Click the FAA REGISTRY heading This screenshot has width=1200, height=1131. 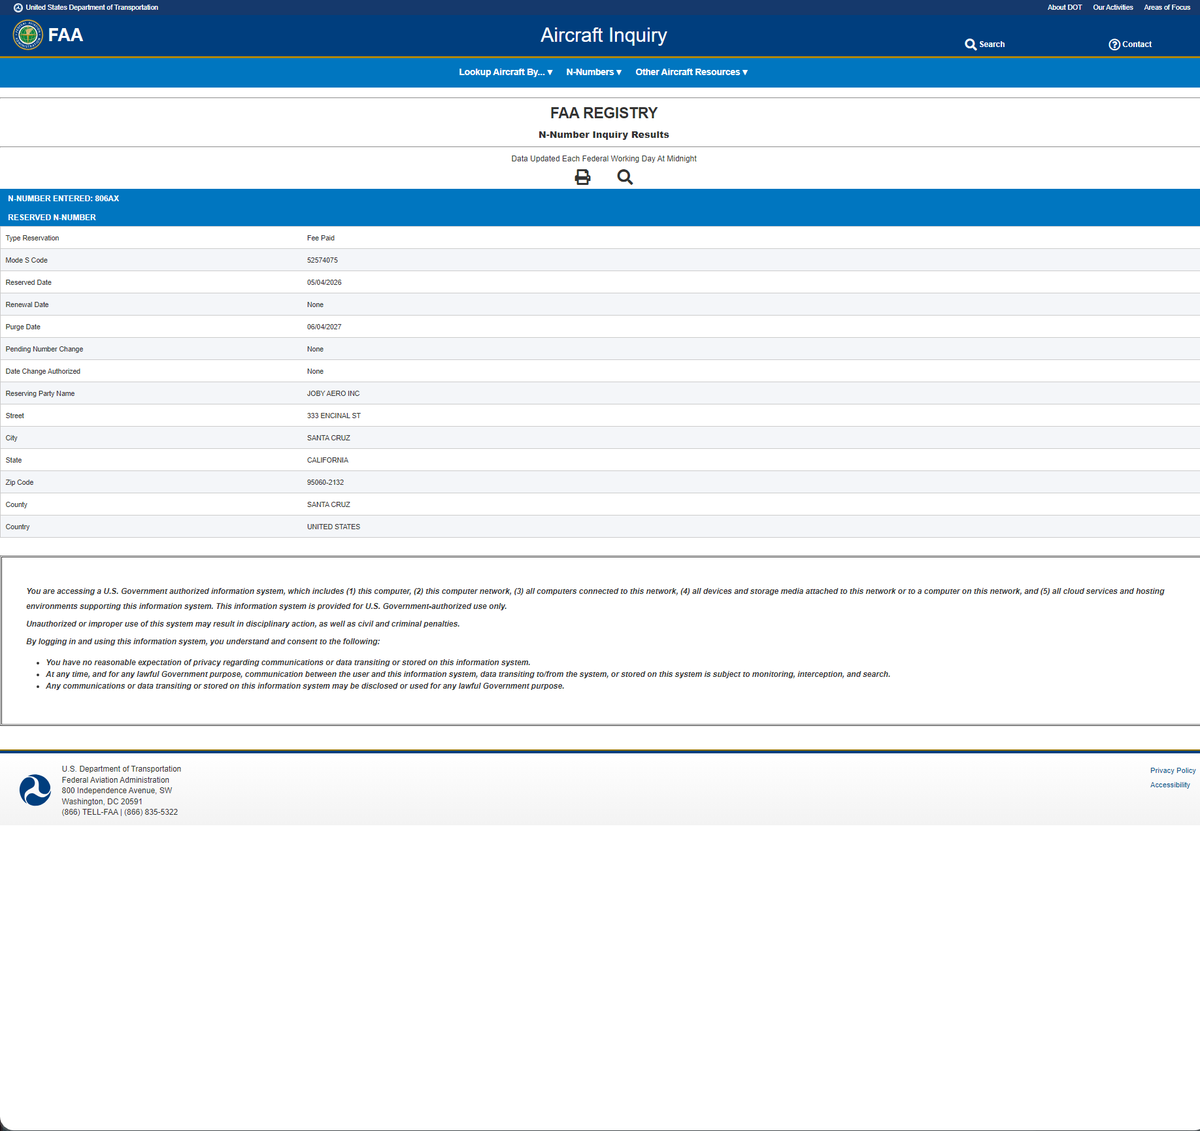tap(604, 113)
